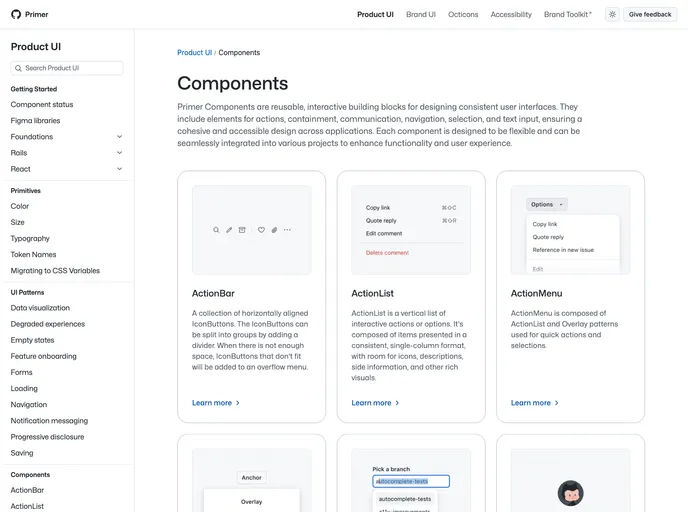
Task: Click the three-dot overflow icon in ActionBar preview
Action: coord(287,230)
